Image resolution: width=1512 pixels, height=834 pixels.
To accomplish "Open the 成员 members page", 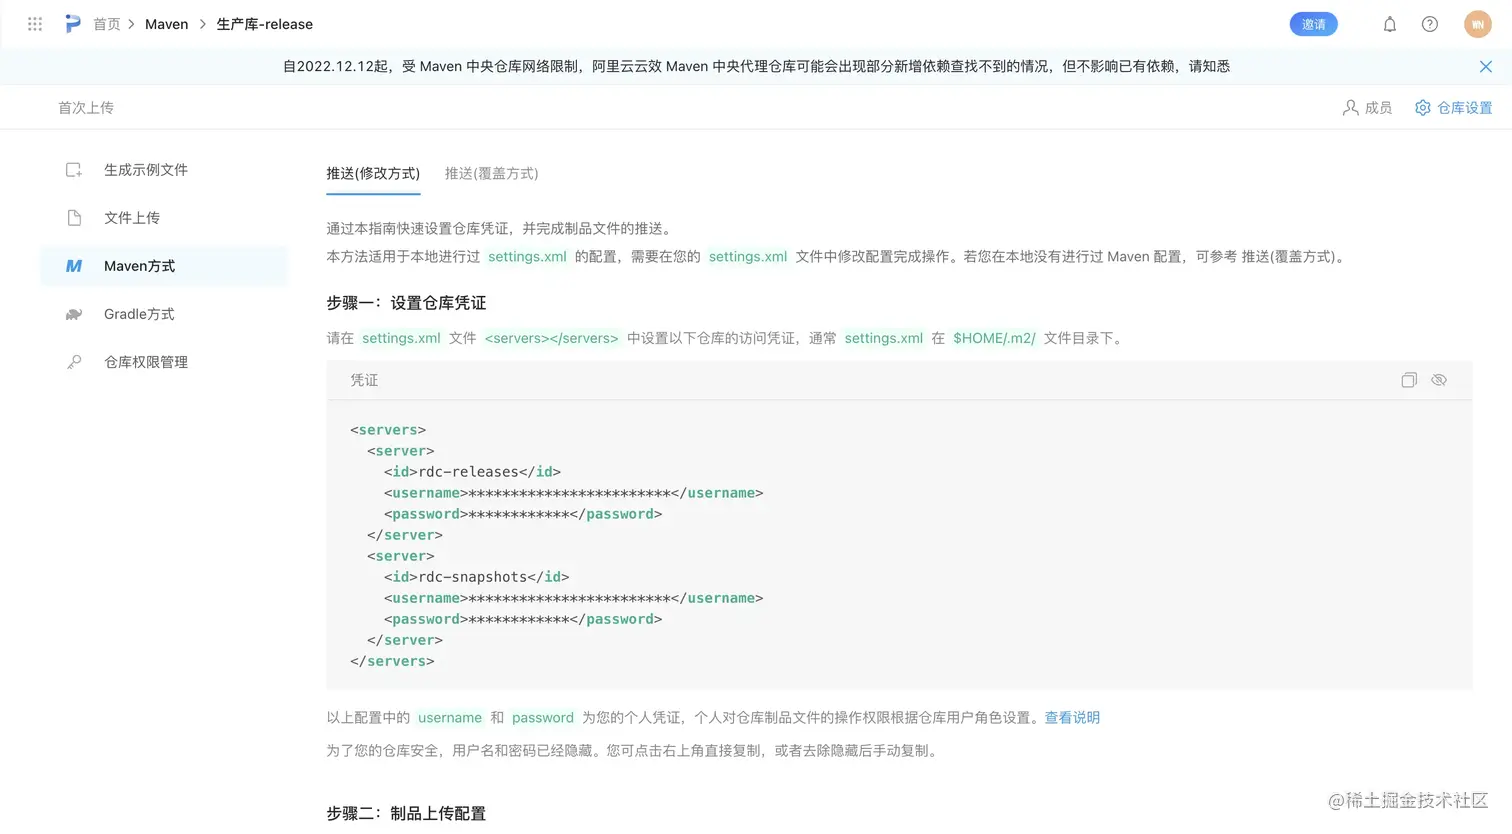I will click(1367, 107).
